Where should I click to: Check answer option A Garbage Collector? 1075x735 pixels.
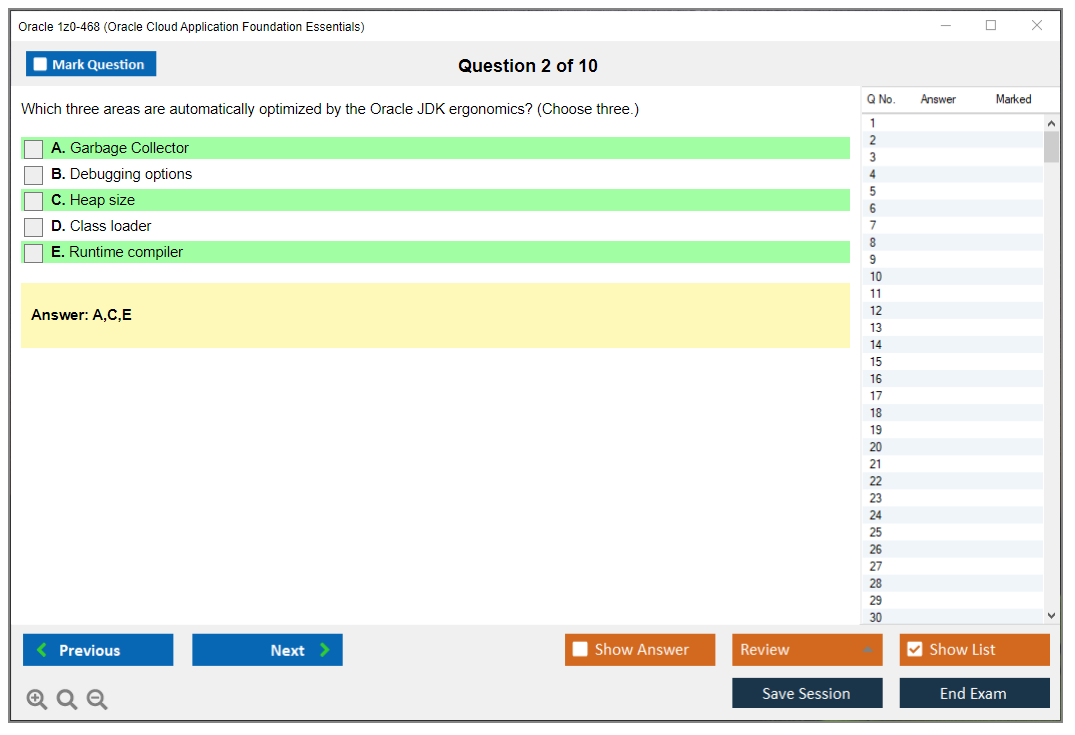click(x=32, y=148)
